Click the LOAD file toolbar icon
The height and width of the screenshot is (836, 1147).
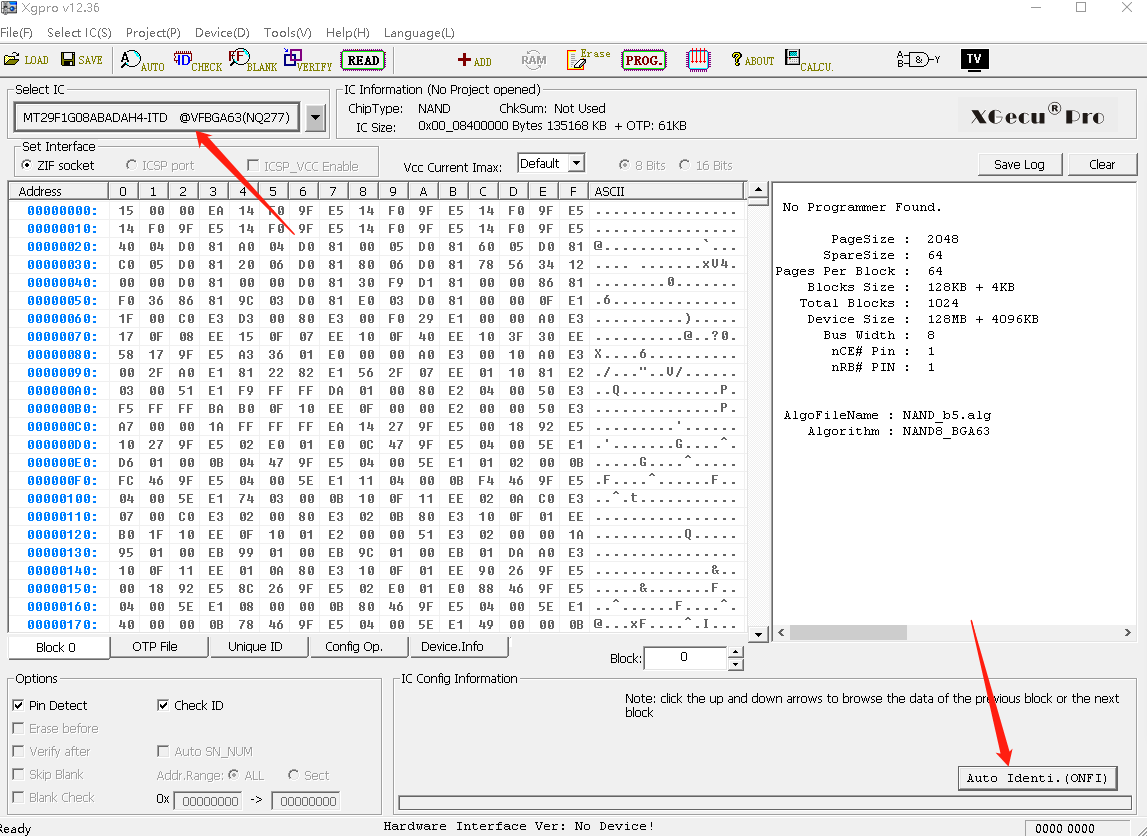click(26, 60)
